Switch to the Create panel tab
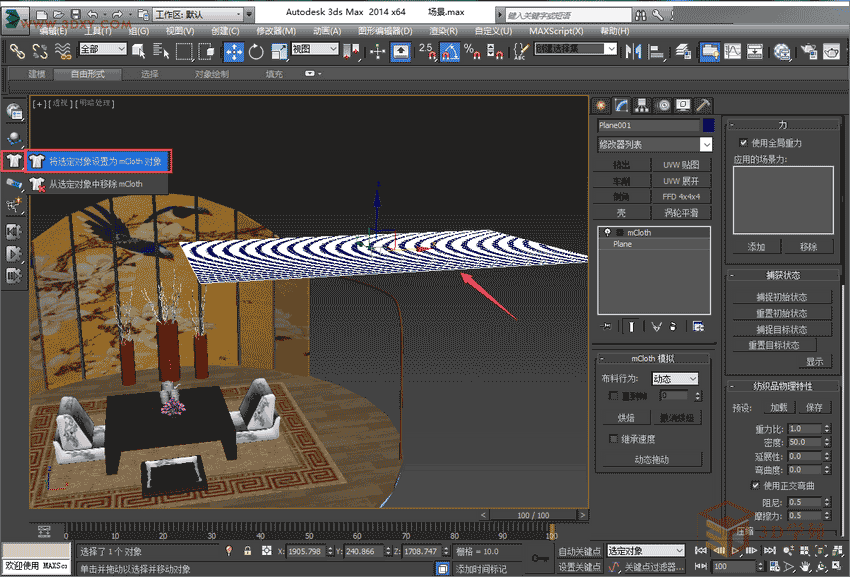The image size is (850, 577). [x=602, y=105]
